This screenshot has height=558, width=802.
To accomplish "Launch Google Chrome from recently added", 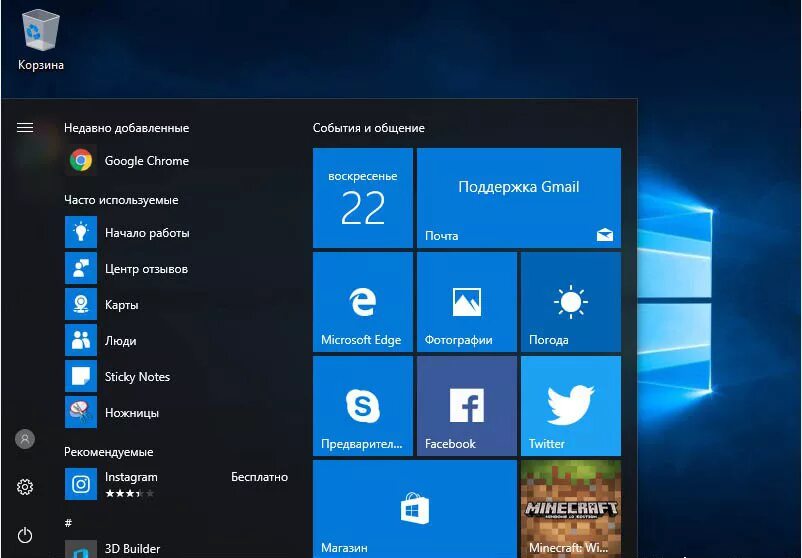I will 81,160.
